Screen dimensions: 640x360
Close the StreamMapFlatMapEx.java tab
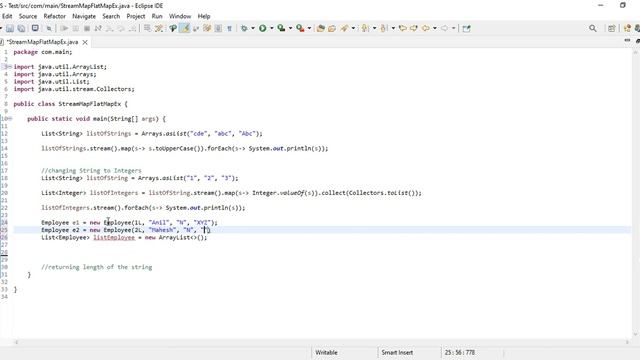85,42
